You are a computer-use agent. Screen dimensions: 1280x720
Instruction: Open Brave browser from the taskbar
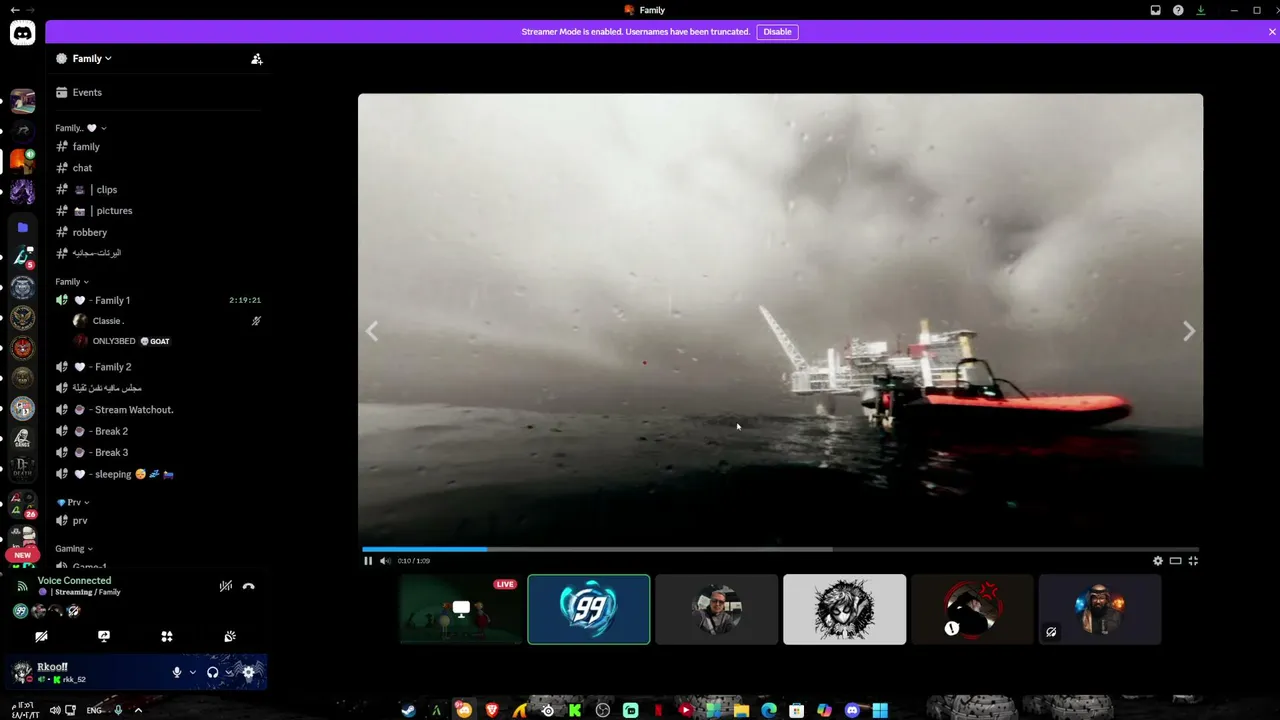click(492, 710)
